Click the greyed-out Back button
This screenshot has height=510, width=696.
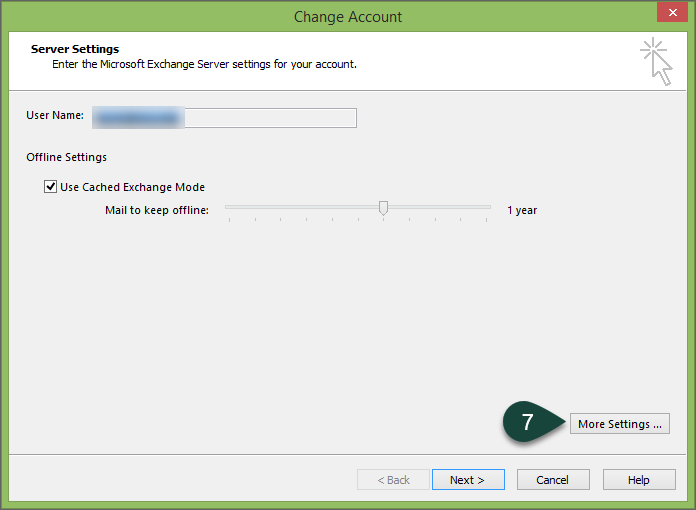[393, 480]
